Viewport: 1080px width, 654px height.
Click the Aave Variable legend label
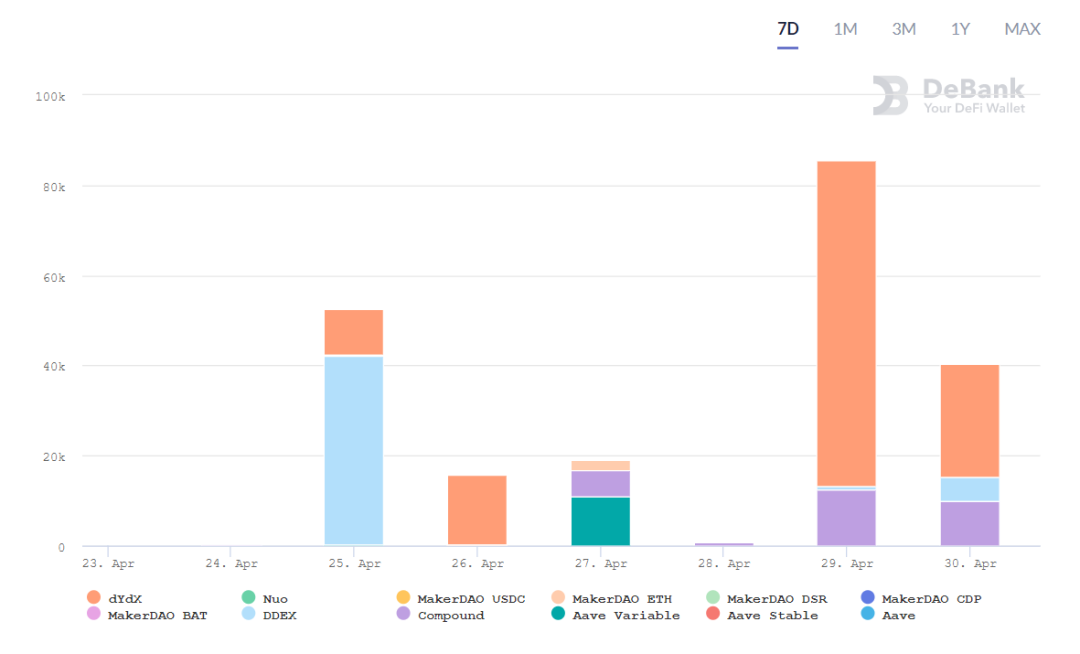[x=625, y=615]
